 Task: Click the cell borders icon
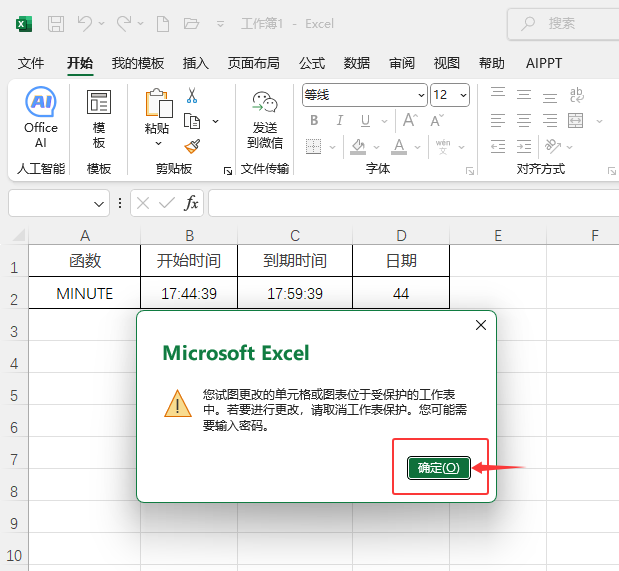(313, 147)
